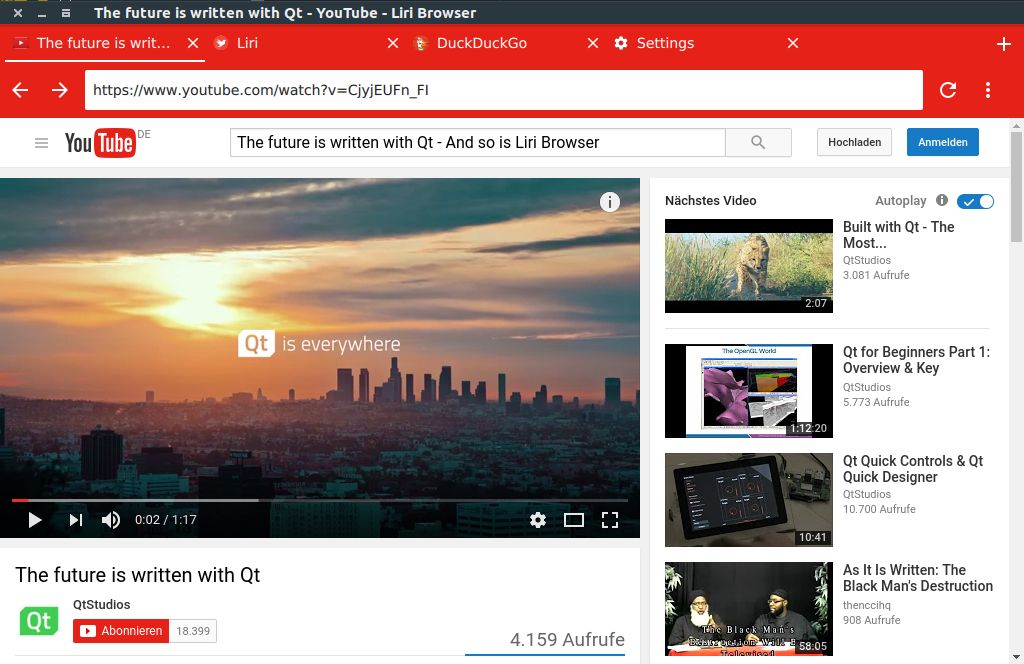Open the video quality settings gear

[538, 520]
